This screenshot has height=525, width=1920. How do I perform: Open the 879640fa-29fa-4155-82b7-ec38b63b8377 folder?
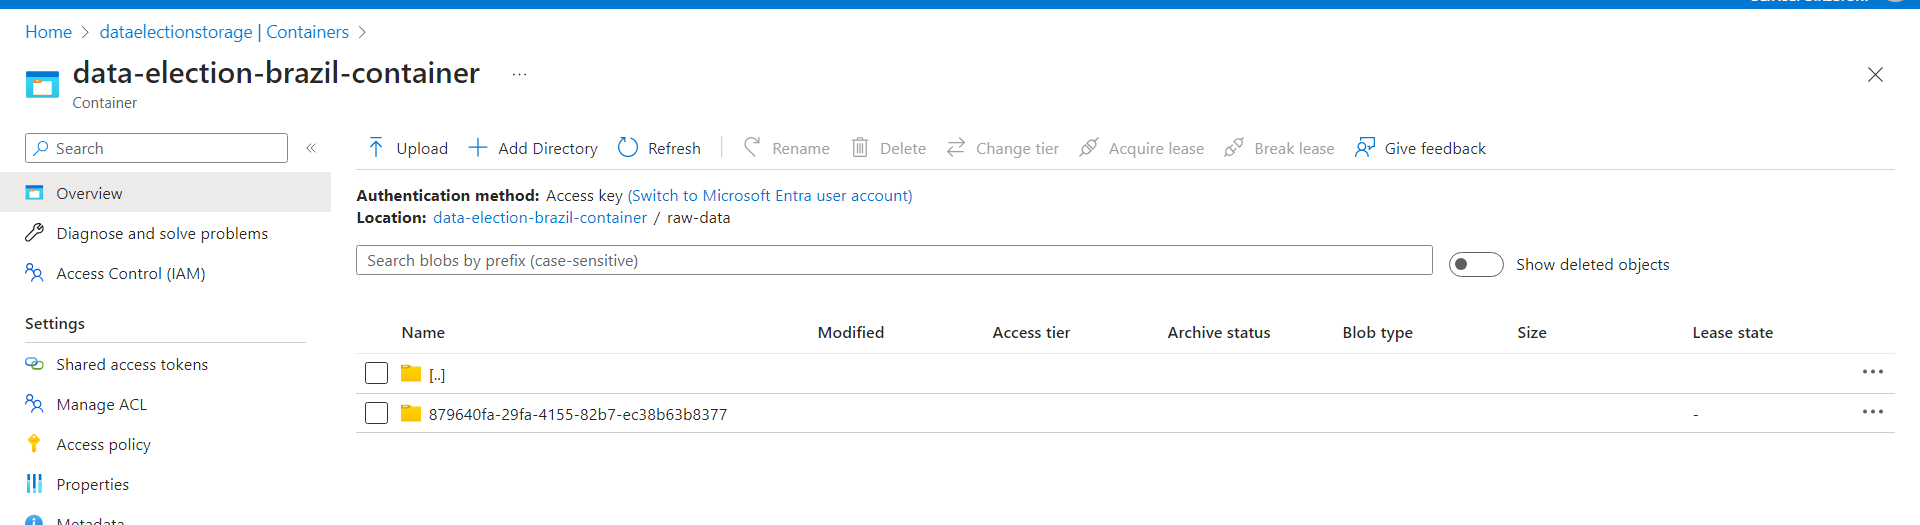pyautogui.click(x=578, y=414)
